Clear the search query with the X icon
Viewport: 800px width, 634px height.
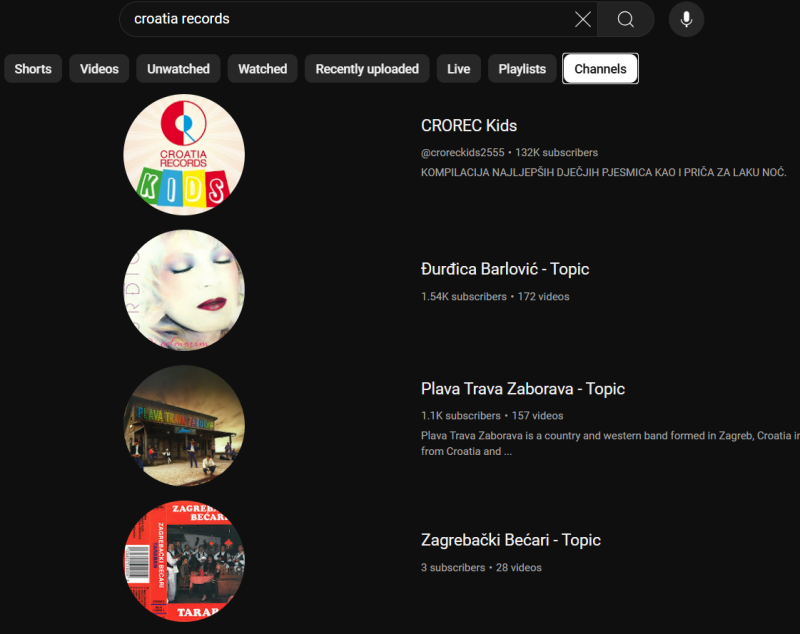pos(583,19)
